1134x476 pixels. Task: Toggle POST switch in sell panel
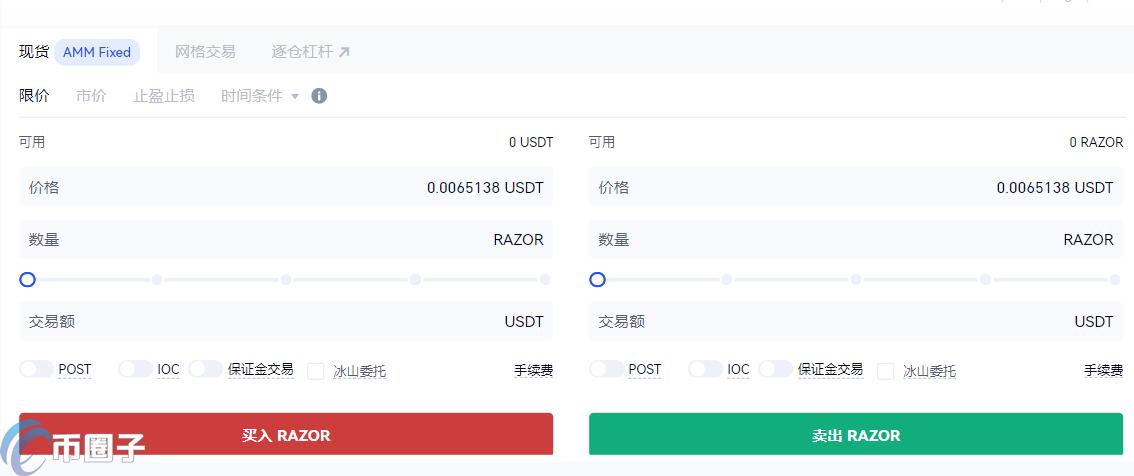click(x=606, y=369)
